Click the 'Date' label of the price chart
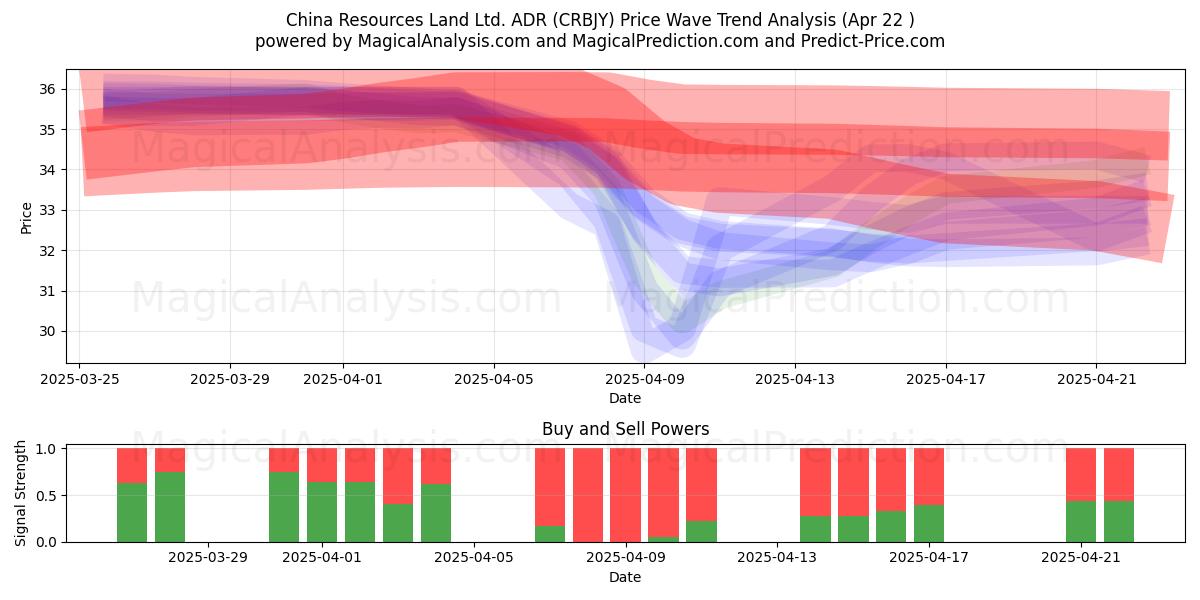1200x600 pixels. [625, 398]
